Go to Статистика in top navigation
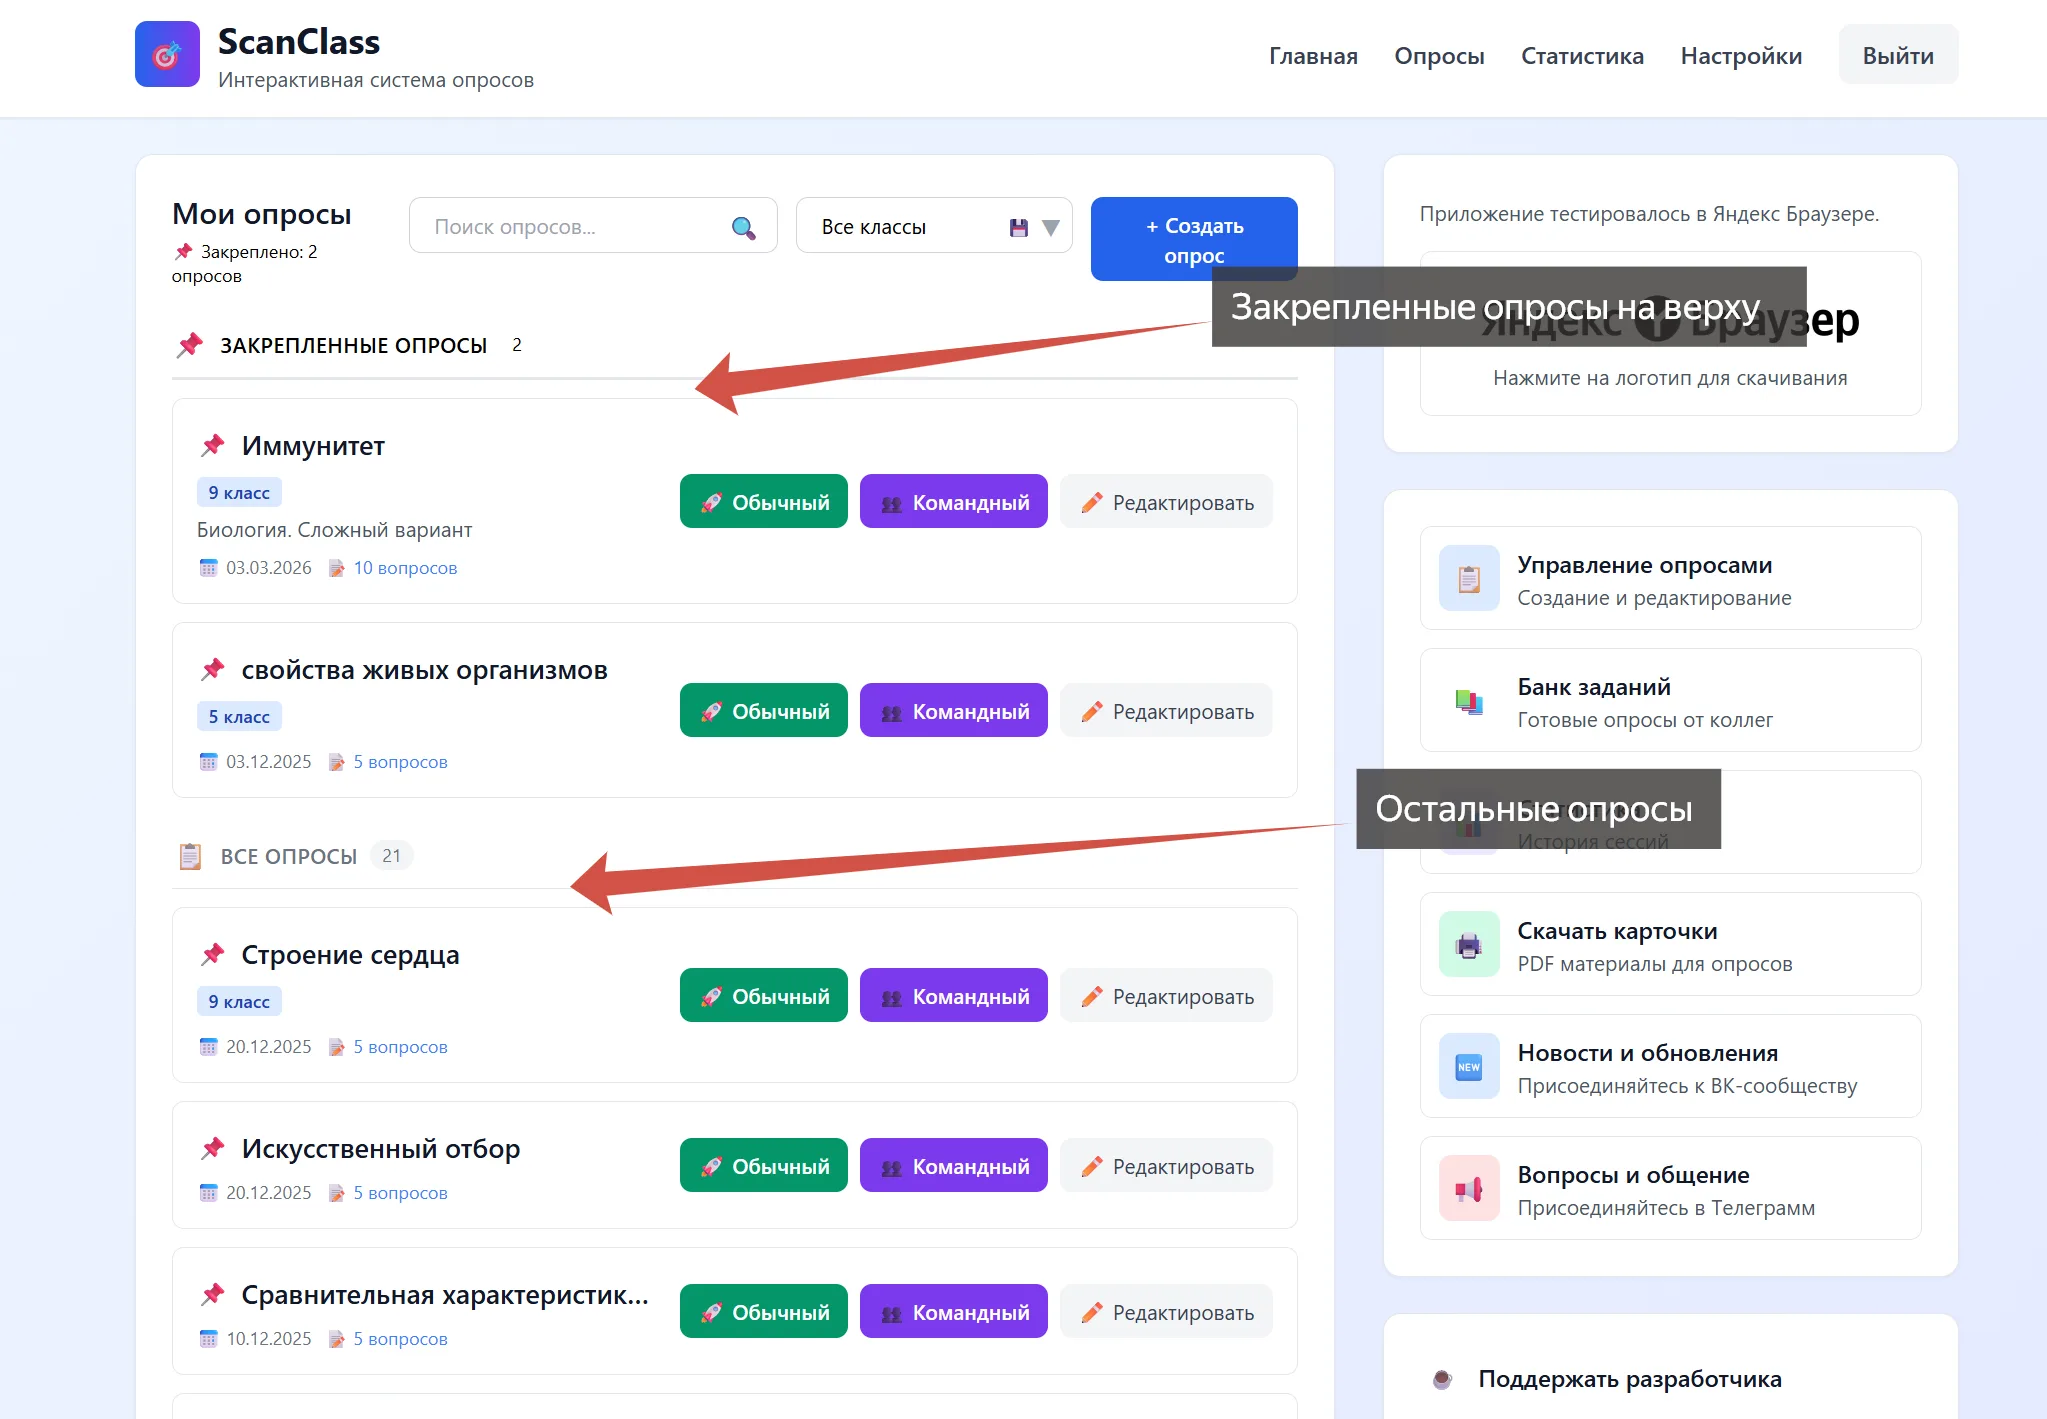This screenshot has width=2047, height=1419. [x=1581, y=56]
